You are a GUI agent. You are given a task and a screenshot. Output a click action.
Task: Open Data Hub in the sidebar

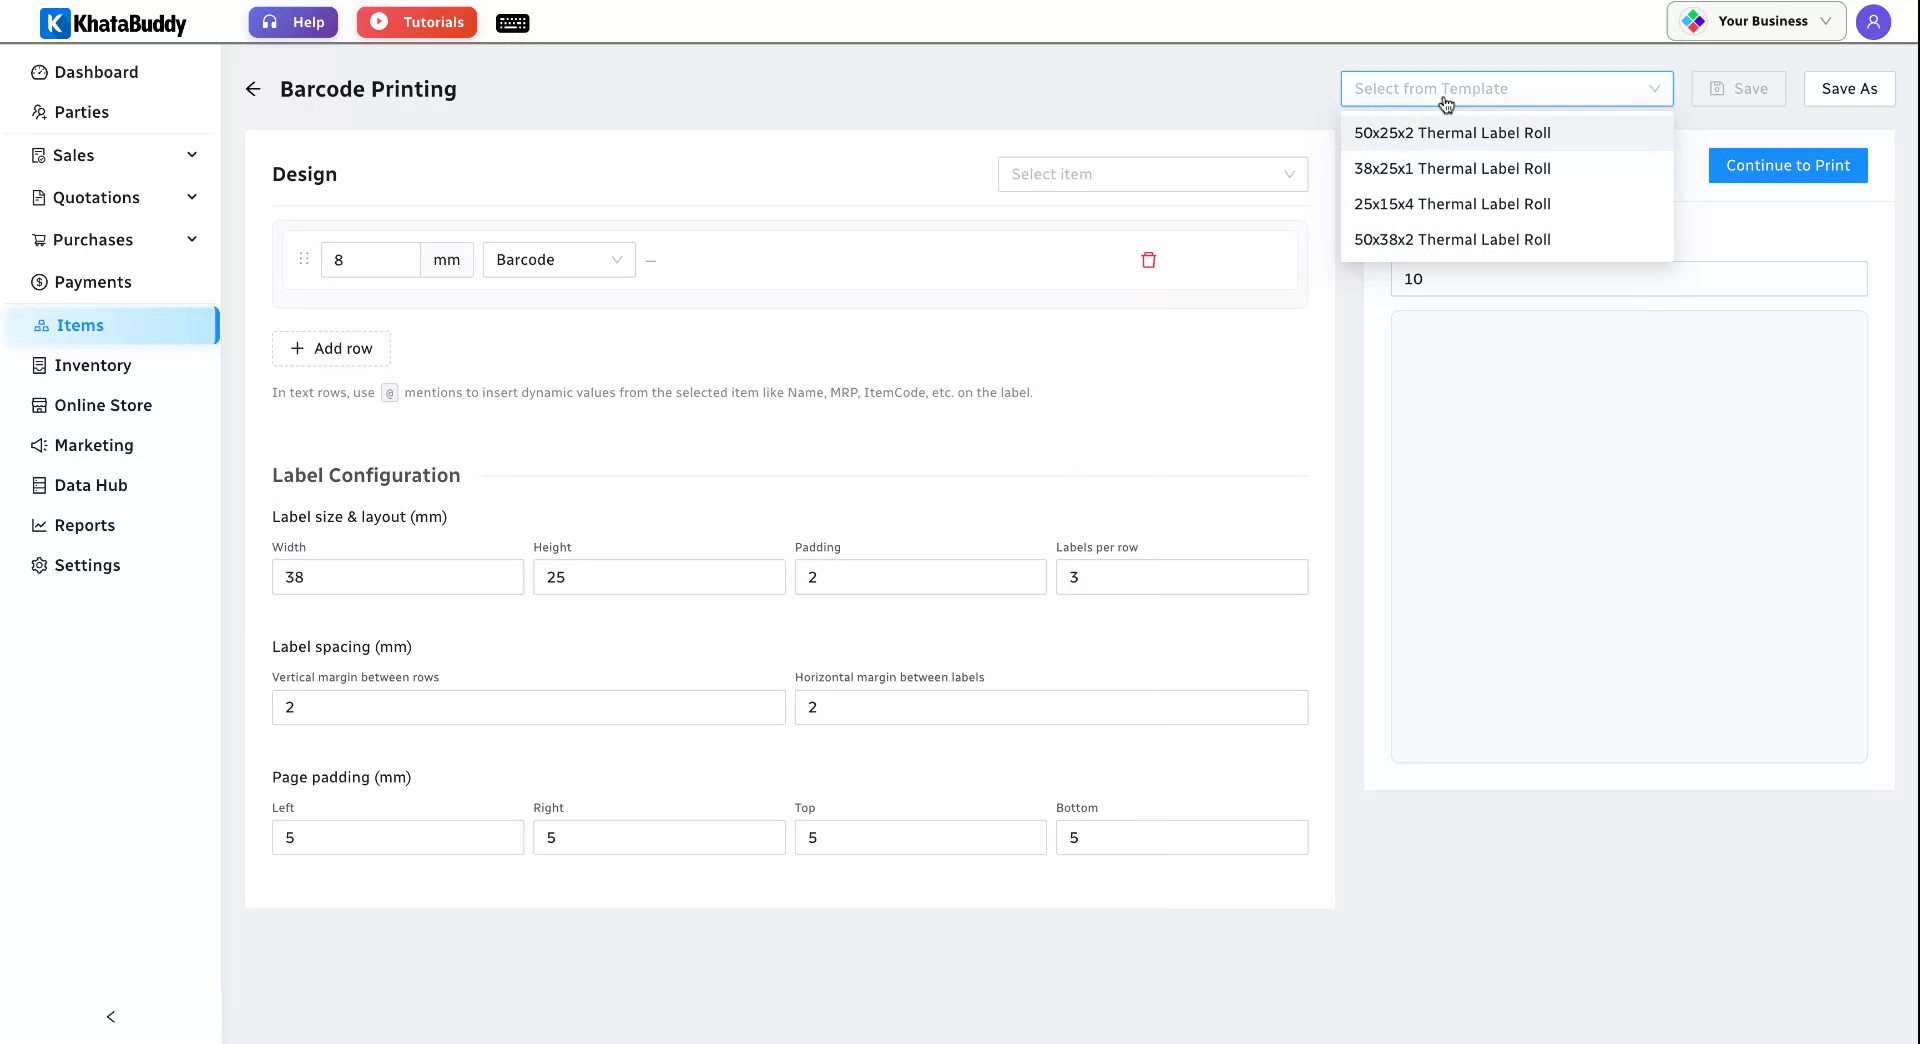110,485
